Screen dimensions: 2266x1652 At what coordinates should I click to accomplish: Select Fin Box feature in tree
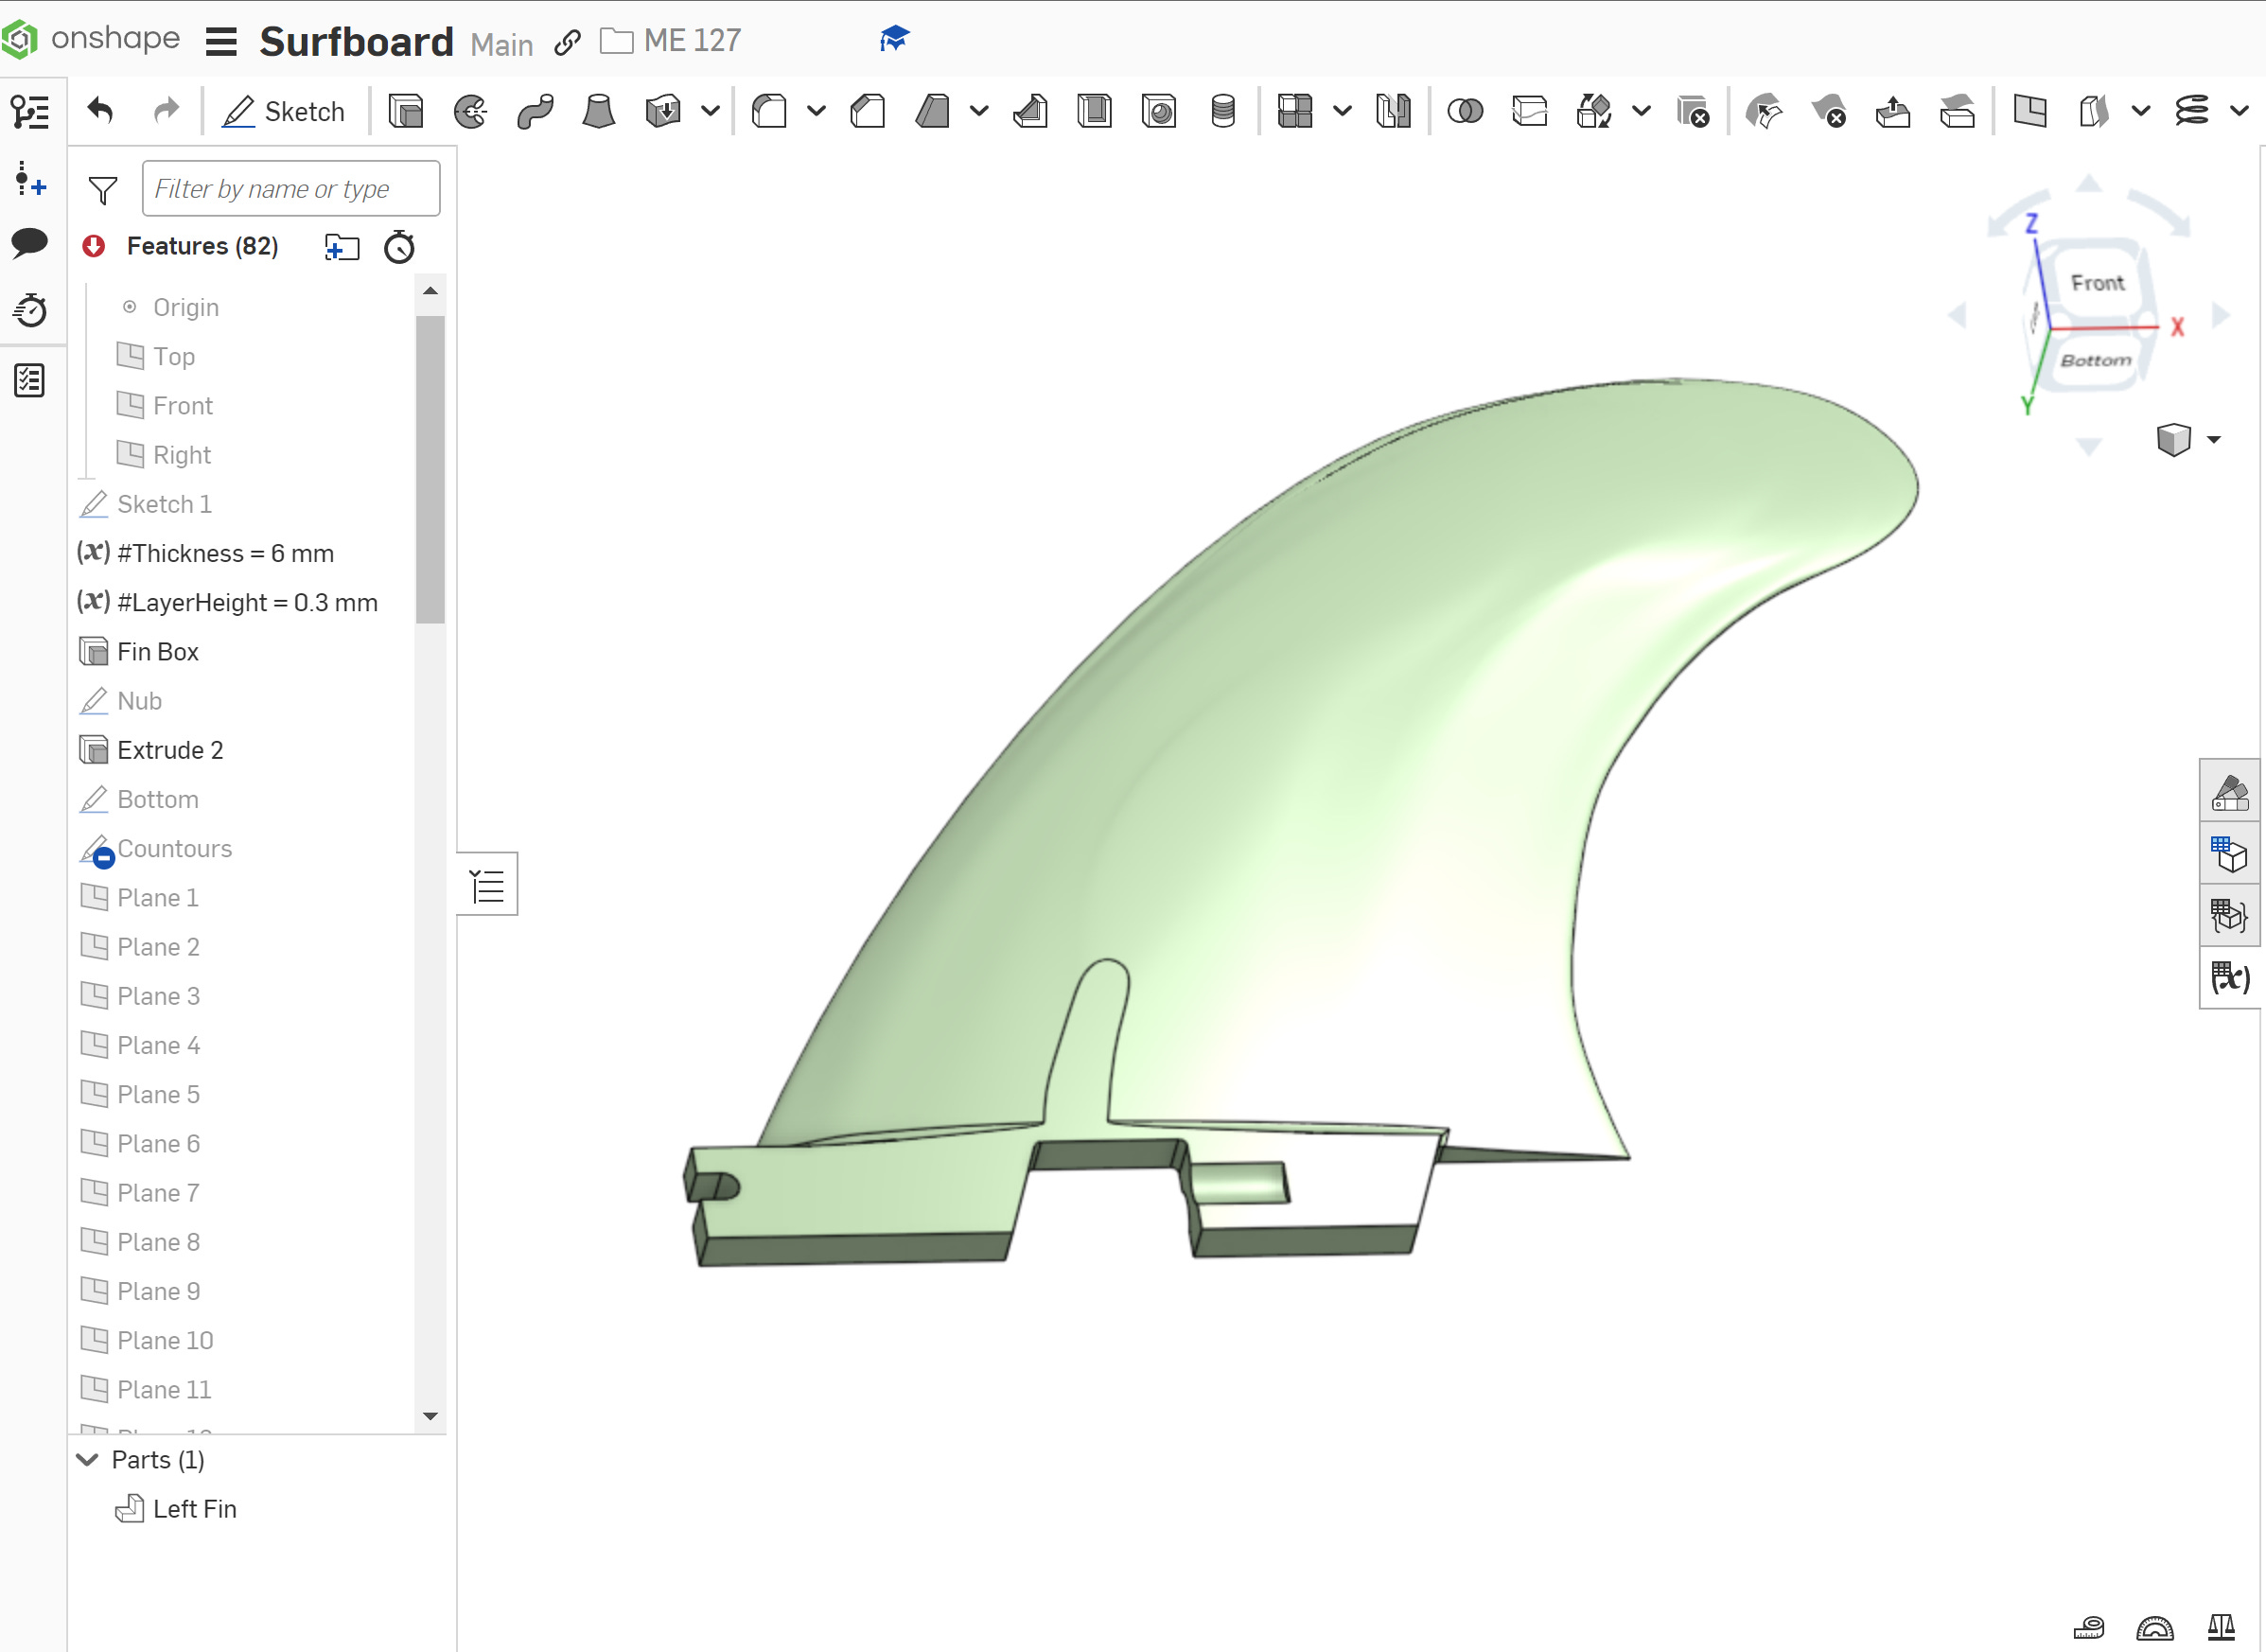[157, 652]
